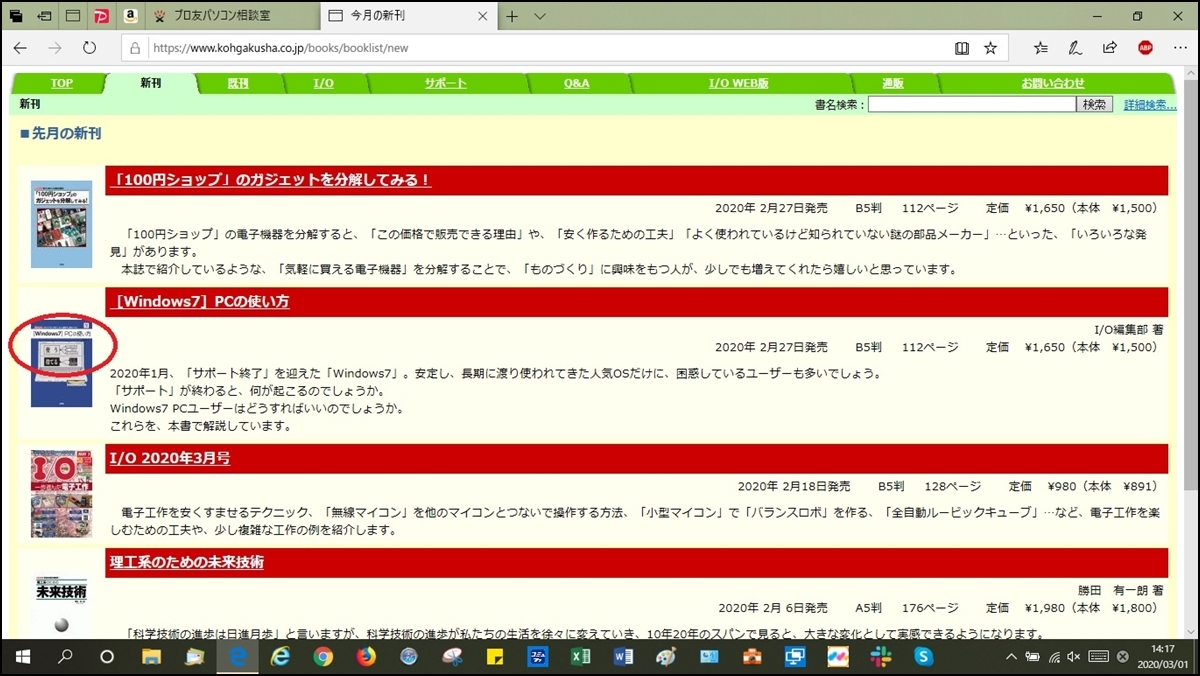1200x676 pixels.
Task: Click the set tabs aside icon
Action: coord(46,16)
